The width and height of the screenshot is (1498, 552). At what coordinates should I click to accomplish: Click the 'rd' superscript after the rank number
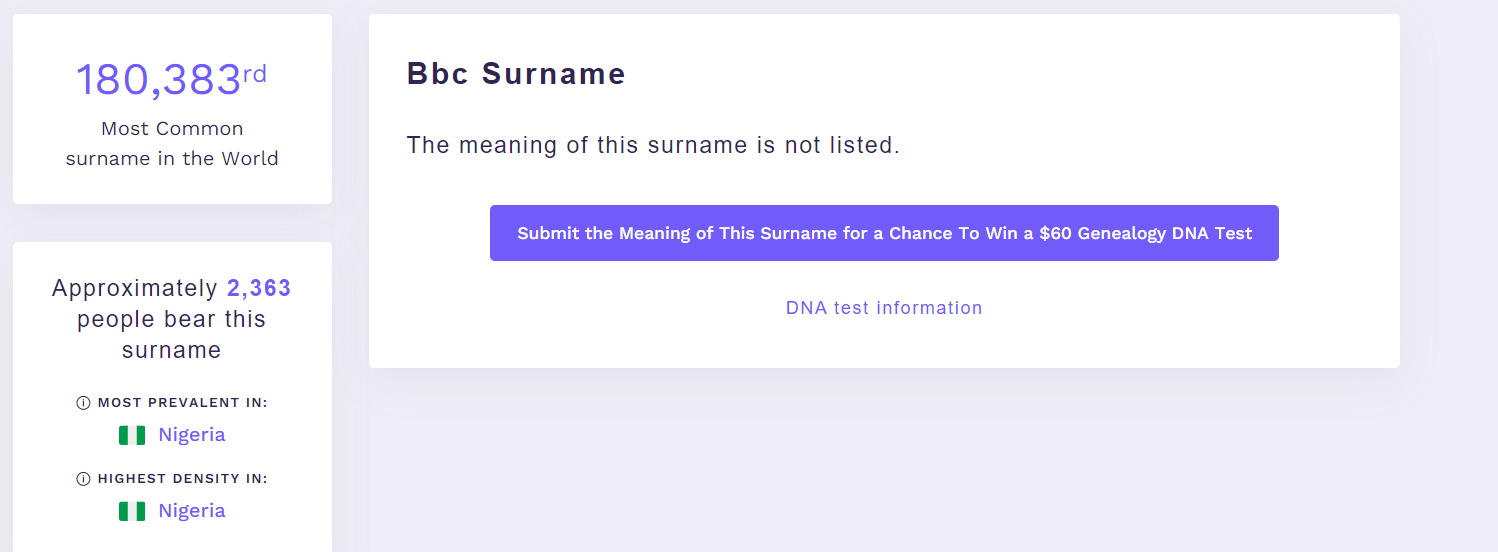click(255, 73)
